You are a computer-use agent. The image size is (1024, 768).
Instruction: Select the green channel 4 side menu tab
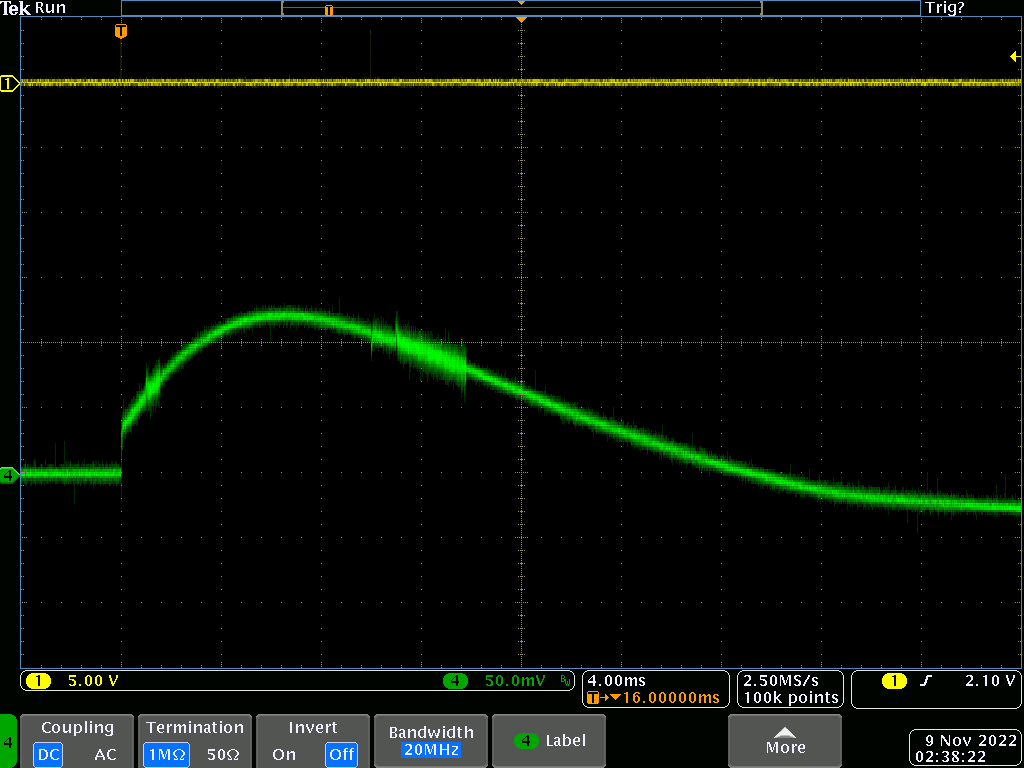tap(8, 742)
